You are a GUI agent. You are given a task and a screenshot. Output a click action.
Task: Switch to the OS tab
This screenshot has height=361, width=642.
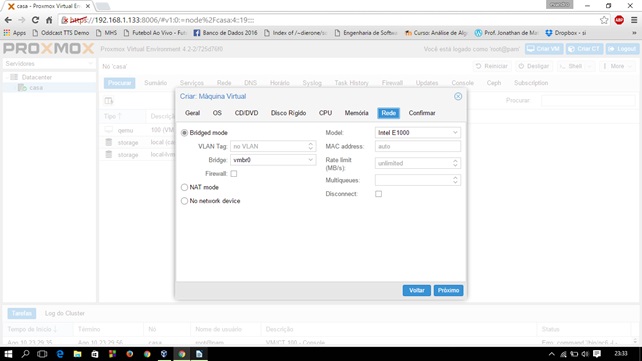(x=217, y=113)
